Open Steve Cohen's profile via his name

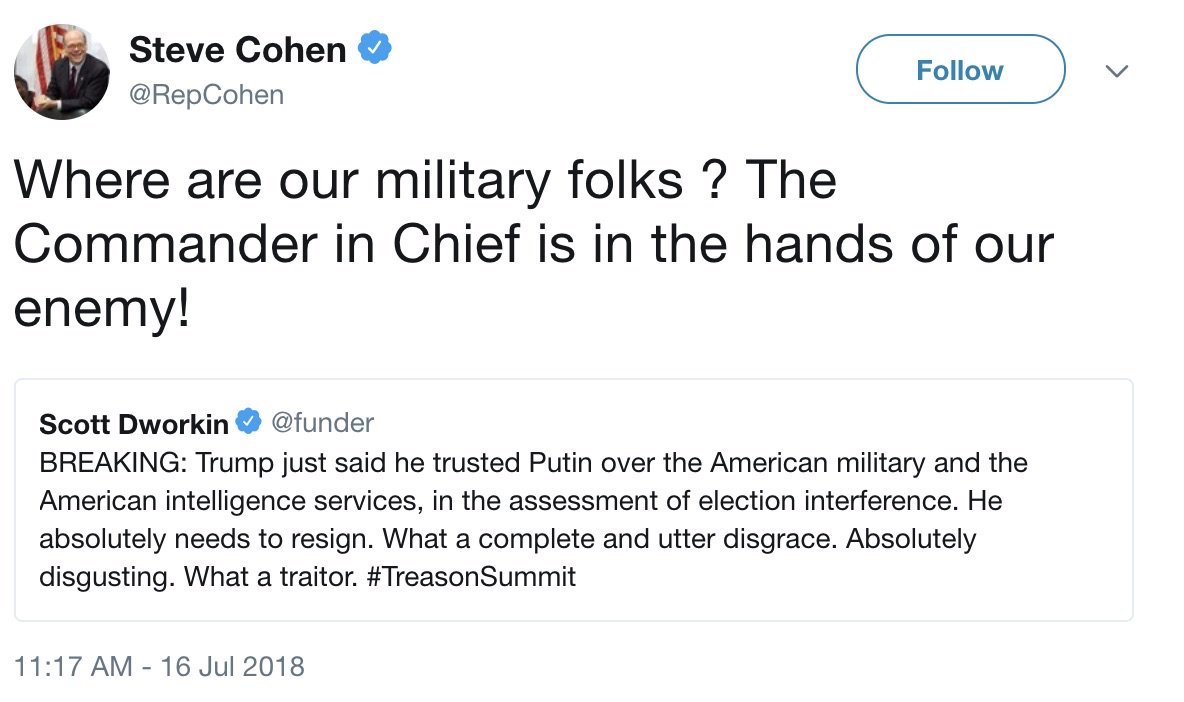(236, 50)
